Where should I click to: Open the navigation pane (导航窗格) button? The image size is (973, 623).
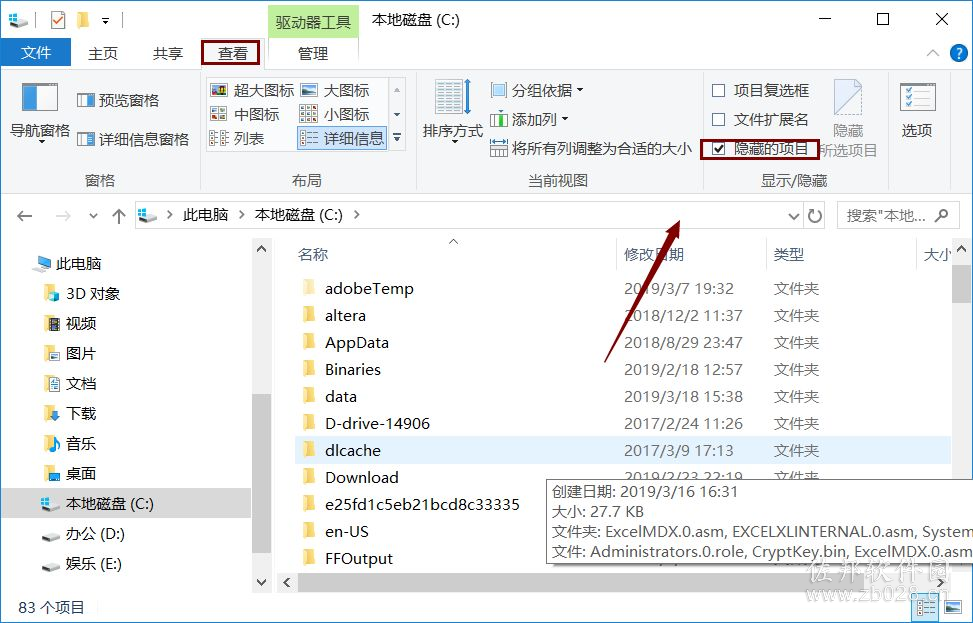[x=40, y=112]
